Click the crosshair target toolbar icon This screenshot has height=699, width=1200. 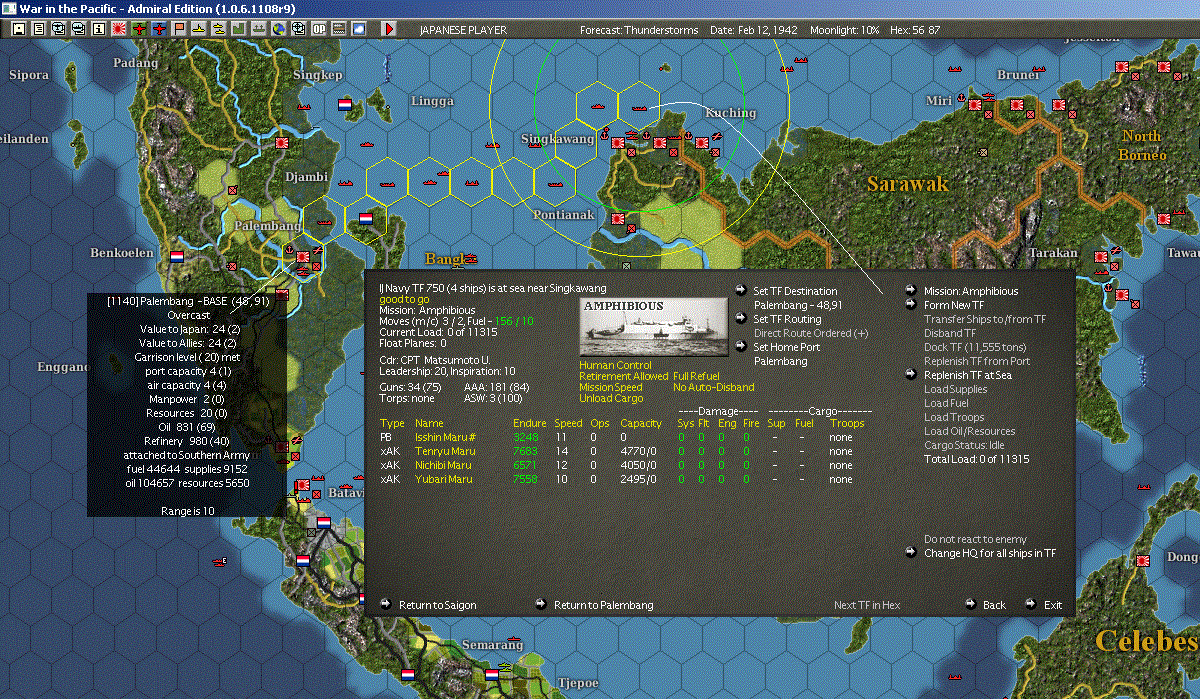(x=298, y=29)
